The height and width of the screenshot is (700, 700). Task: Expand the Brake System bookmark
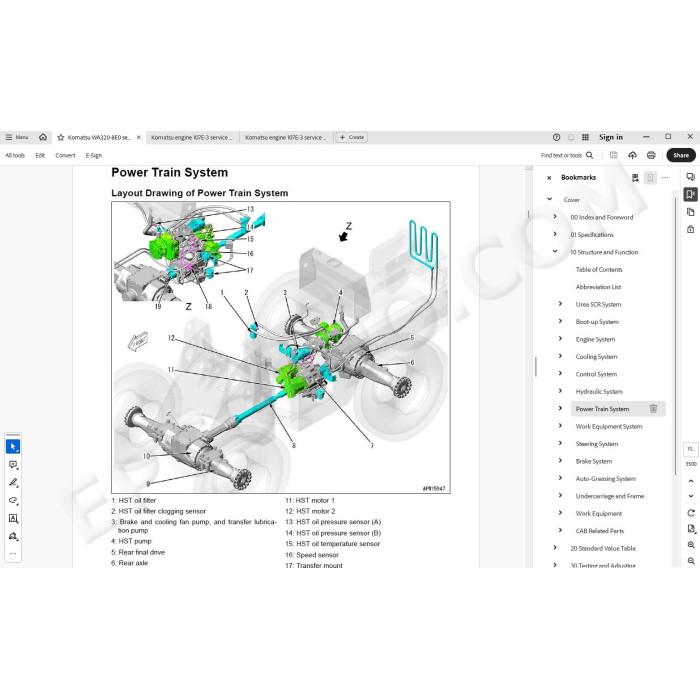point(560,461)
